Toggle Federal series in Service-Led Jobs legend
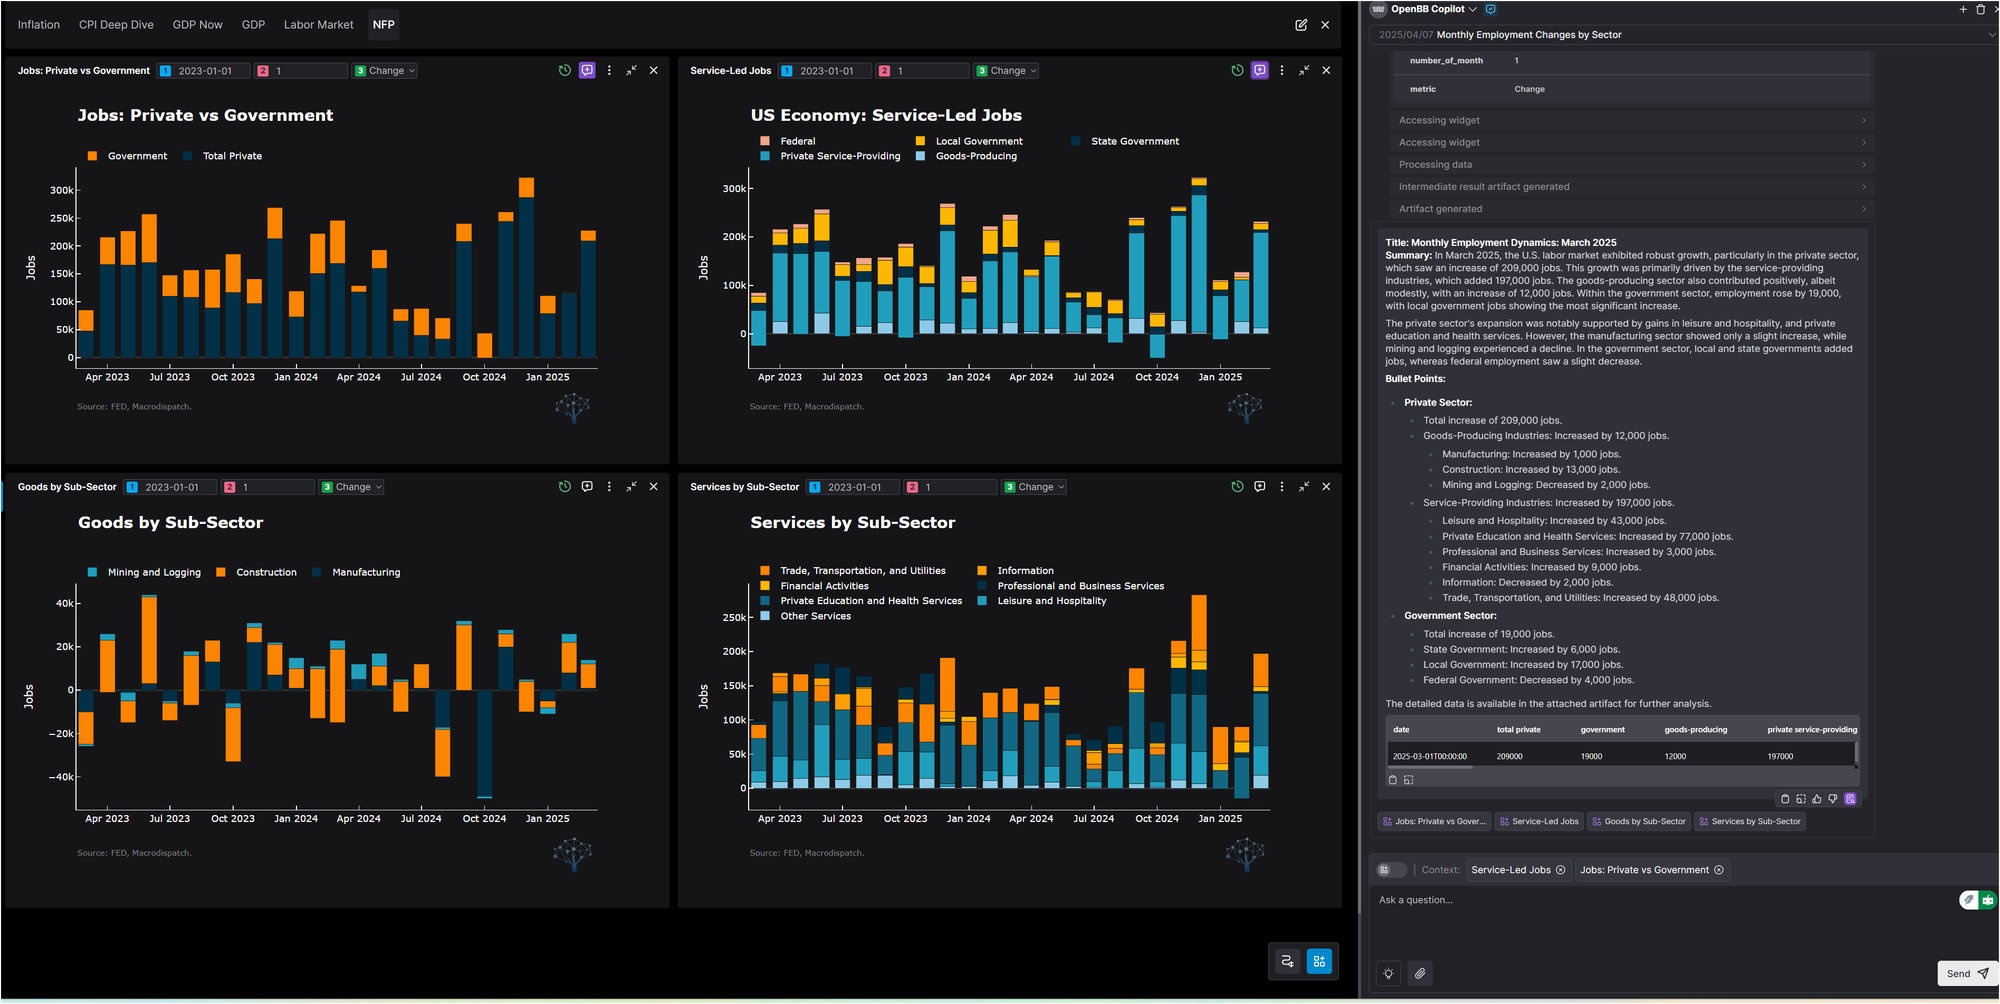The width and height of the screenshot is (2000, 1004). click(788, 141)
